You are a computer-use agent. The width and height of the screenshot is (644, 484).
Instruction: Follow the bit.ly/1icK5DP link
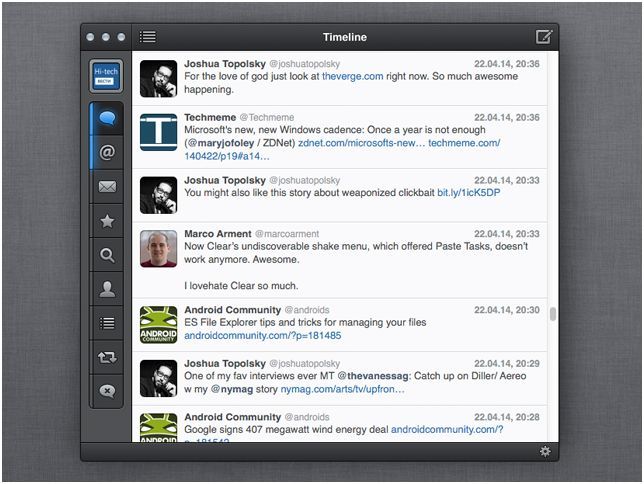[468, 193]
